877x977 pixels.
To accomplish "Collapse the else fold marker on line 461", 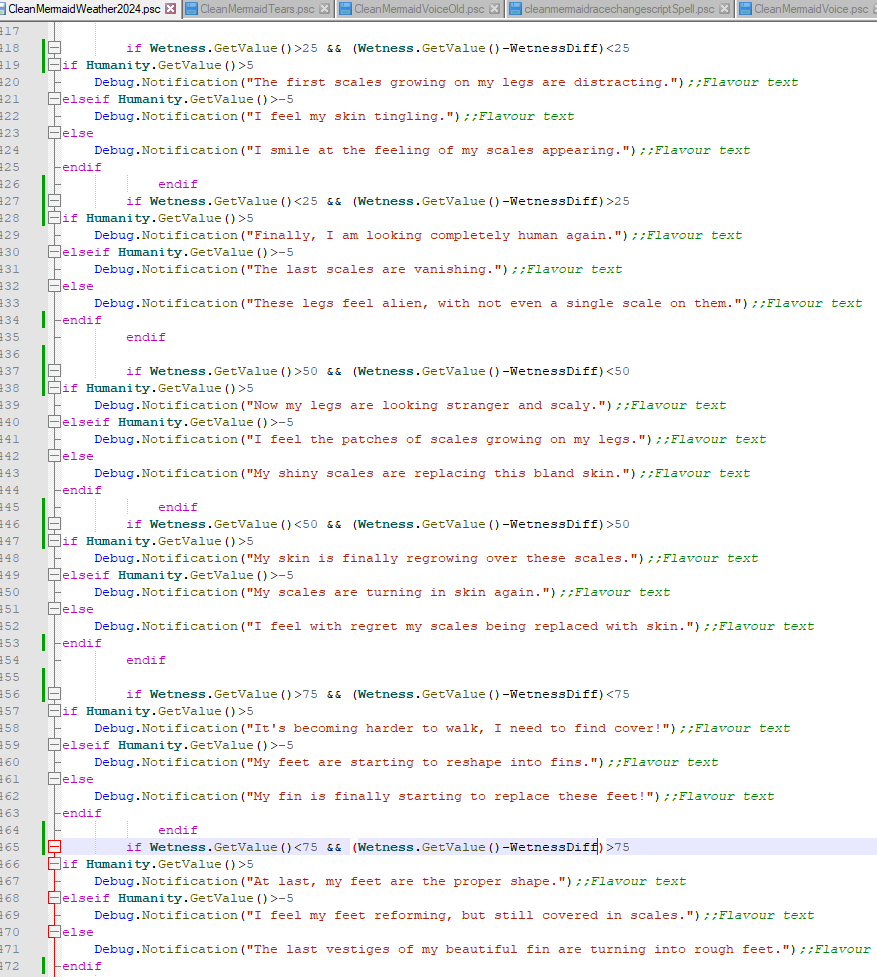I will pyautogui.click(x=55, y=779).
